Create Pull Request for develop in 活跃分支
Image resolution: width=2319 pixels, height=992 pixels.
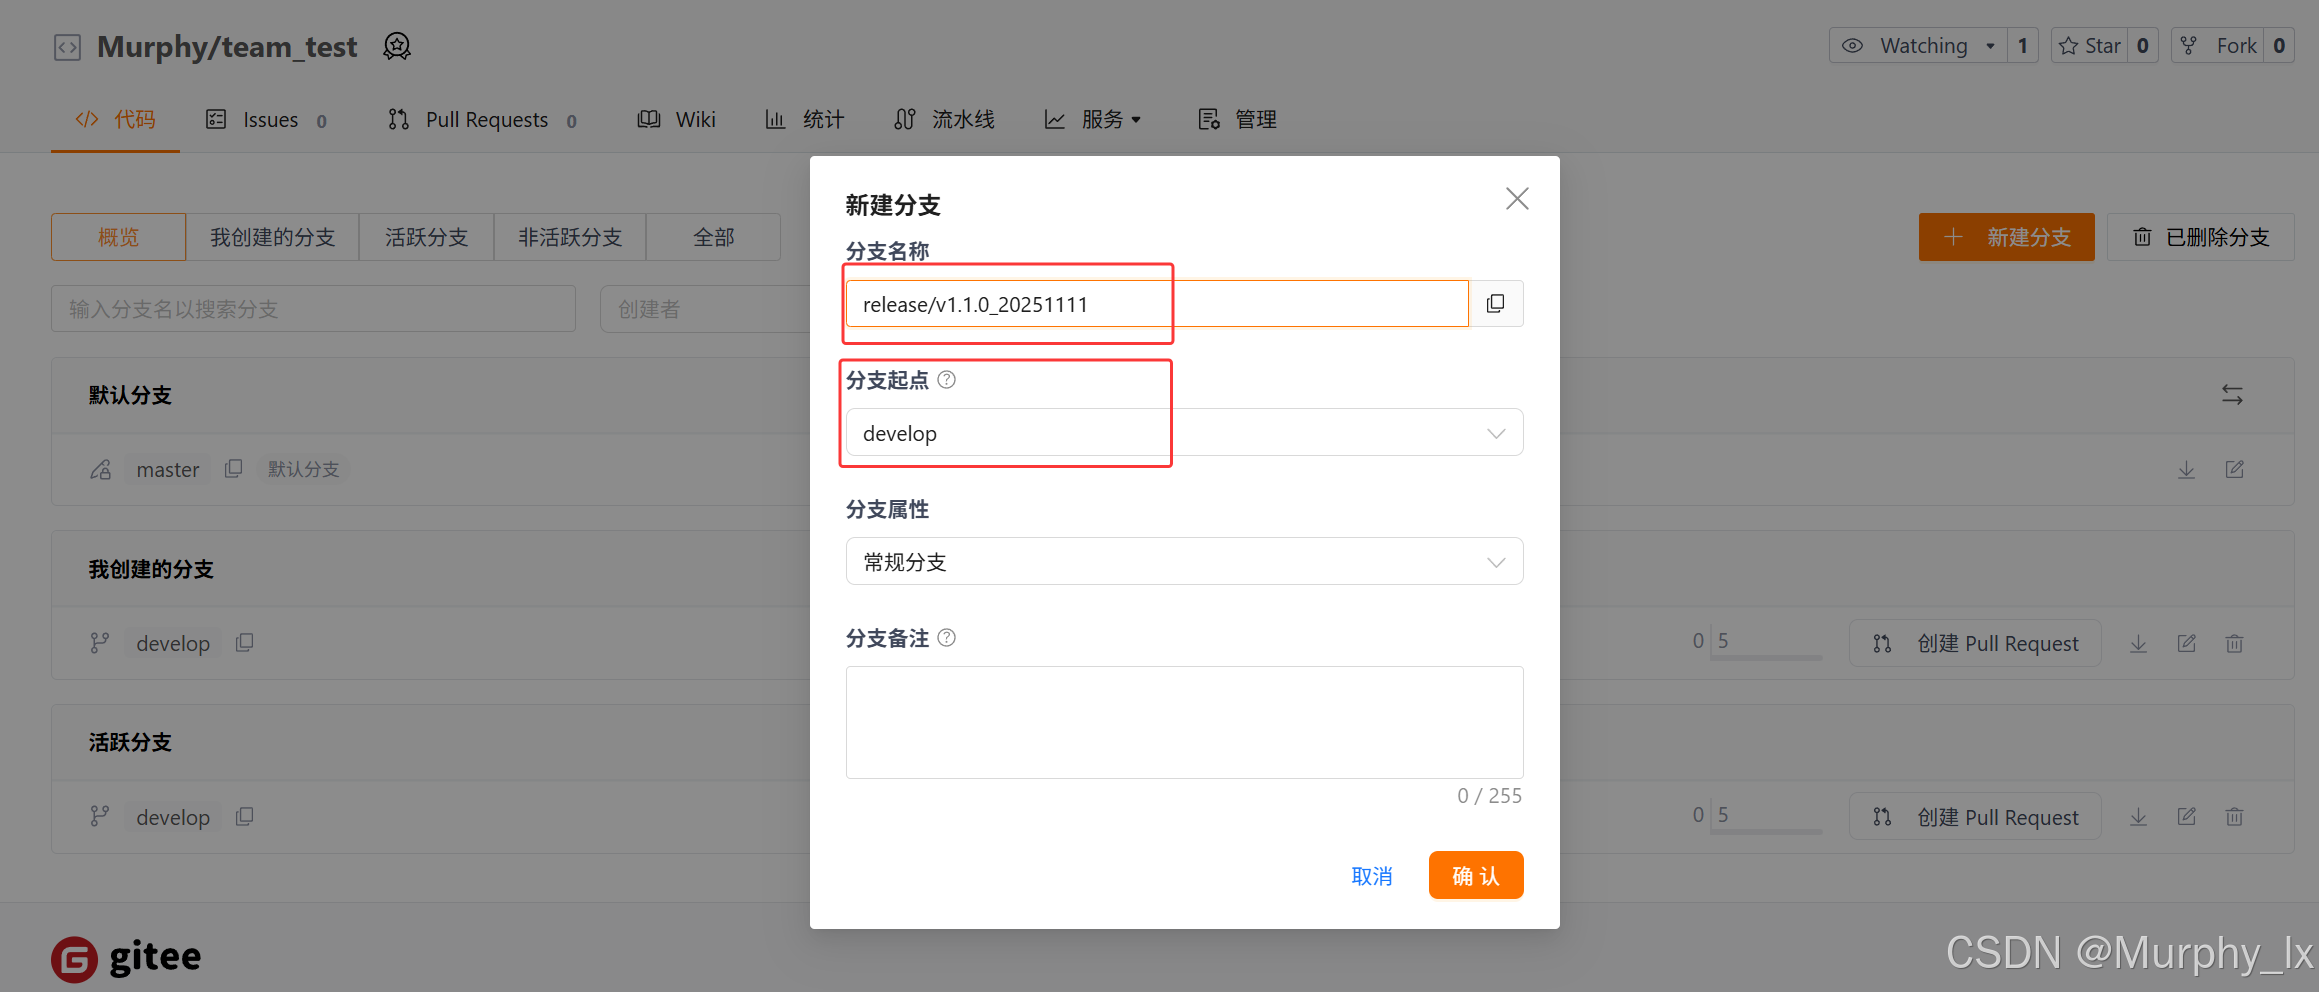pyautogui.click(x=1975, y=817)
